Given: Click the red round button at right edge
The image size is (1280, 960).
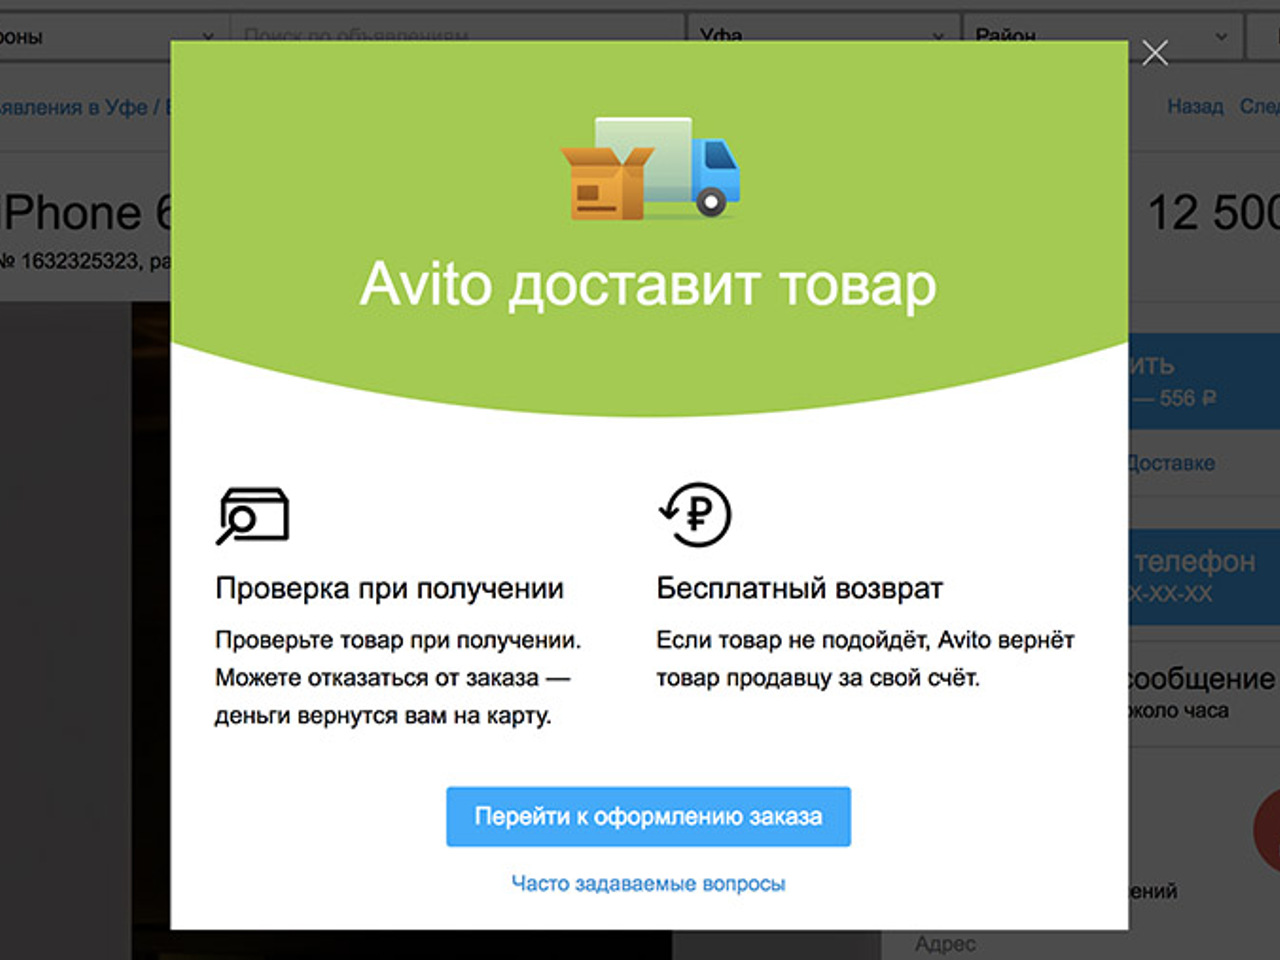Looking at the screenshot, I should click(1268, 830).
